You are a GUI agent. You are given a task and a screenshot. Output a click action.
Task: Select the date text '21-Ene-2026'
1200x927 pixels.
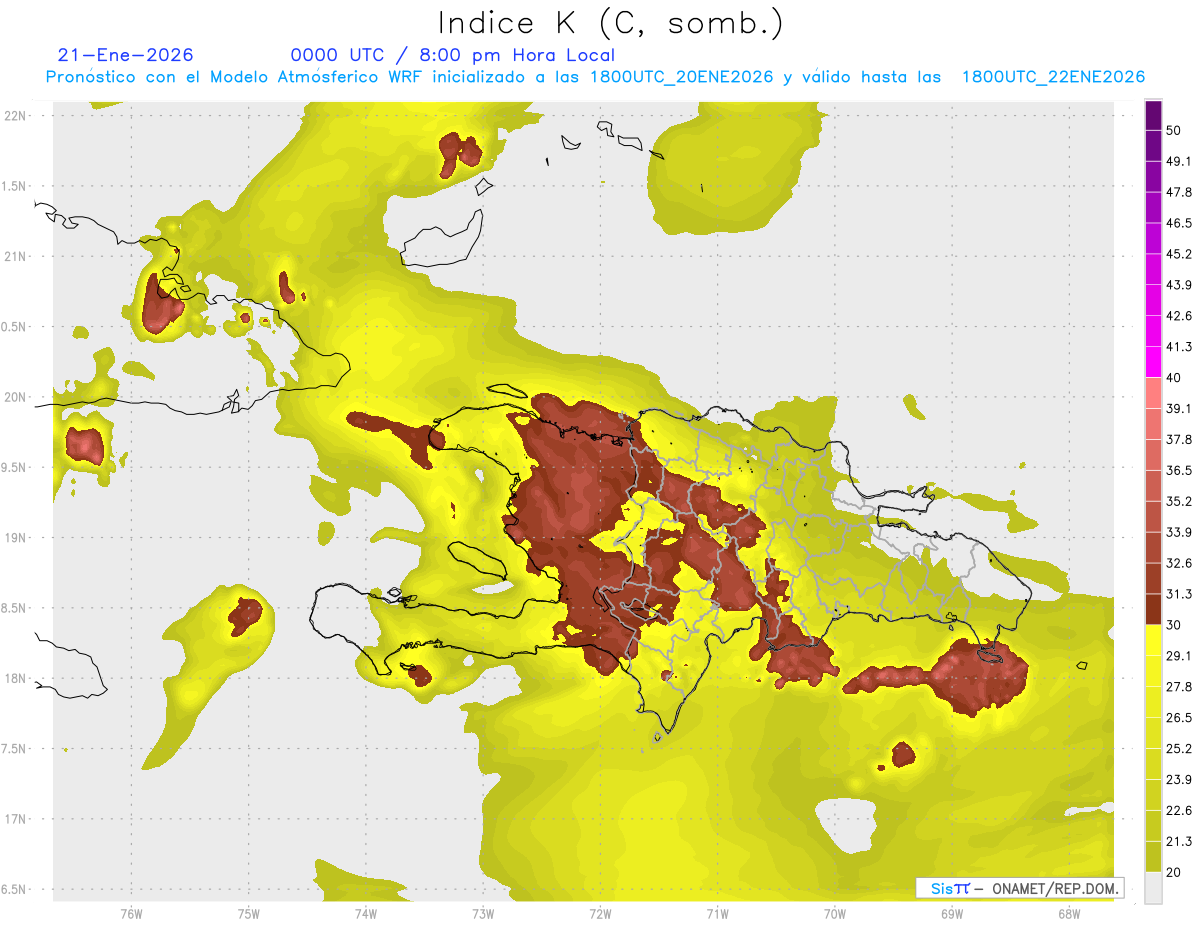click(126, 55)
